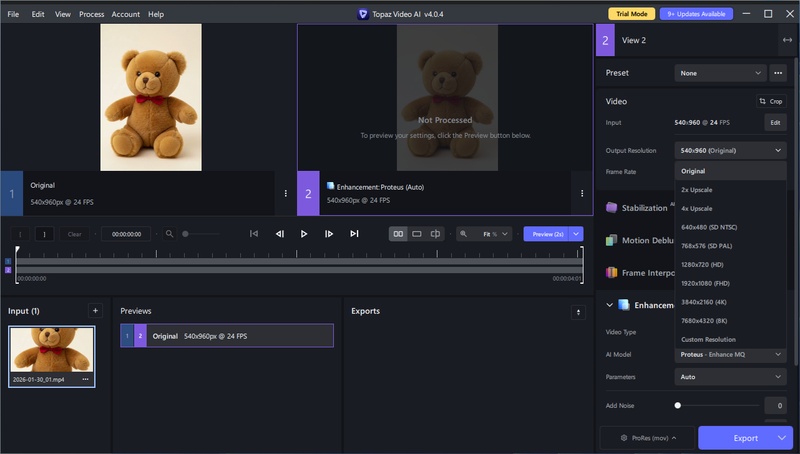Open the AI Model Proteus dropdown
This screenshot has height=454, width=800.
731,355
